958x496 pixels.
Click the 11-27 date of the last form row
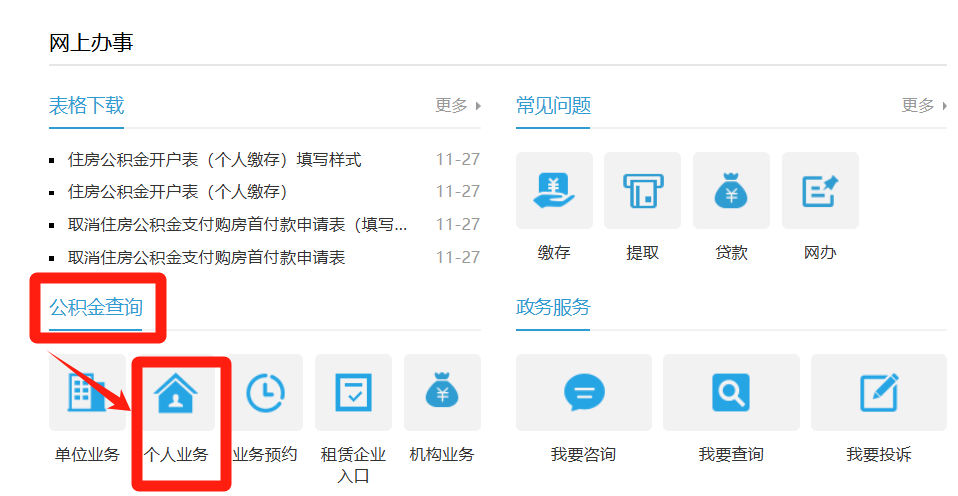pyautogui.click(x=458, y=257)
